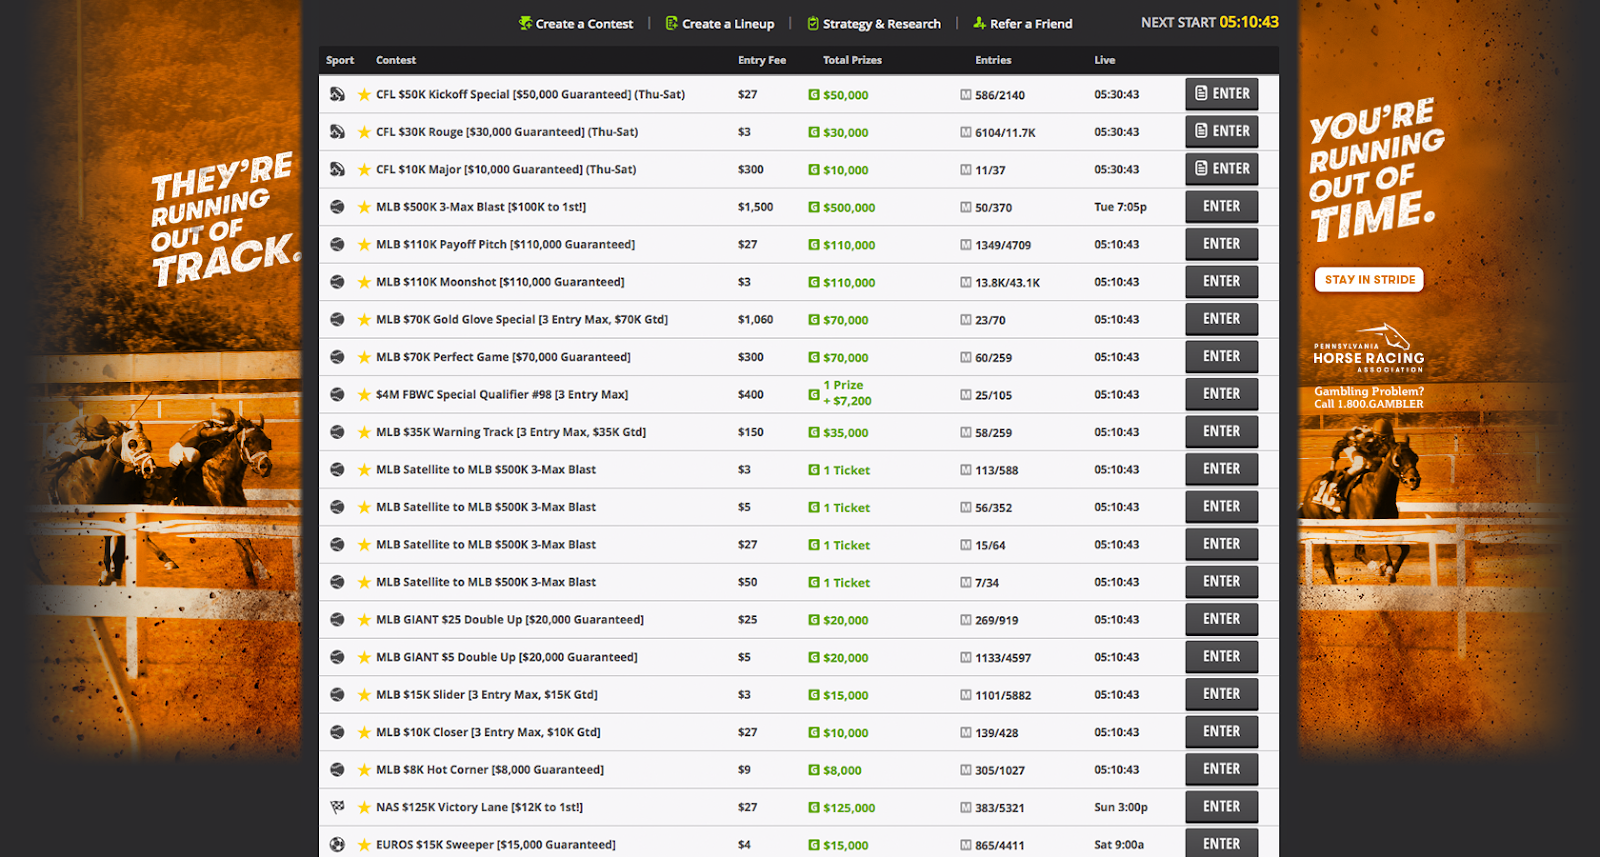This screenshot has height=857, width=1600.
Task: Star the MLB $15K Slider contest
Action: 364,694
